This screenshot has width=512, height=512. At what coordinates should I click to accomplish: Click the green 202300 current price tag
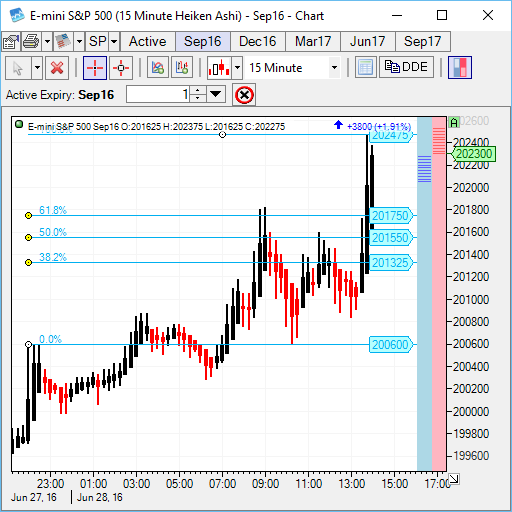[473, 154]
